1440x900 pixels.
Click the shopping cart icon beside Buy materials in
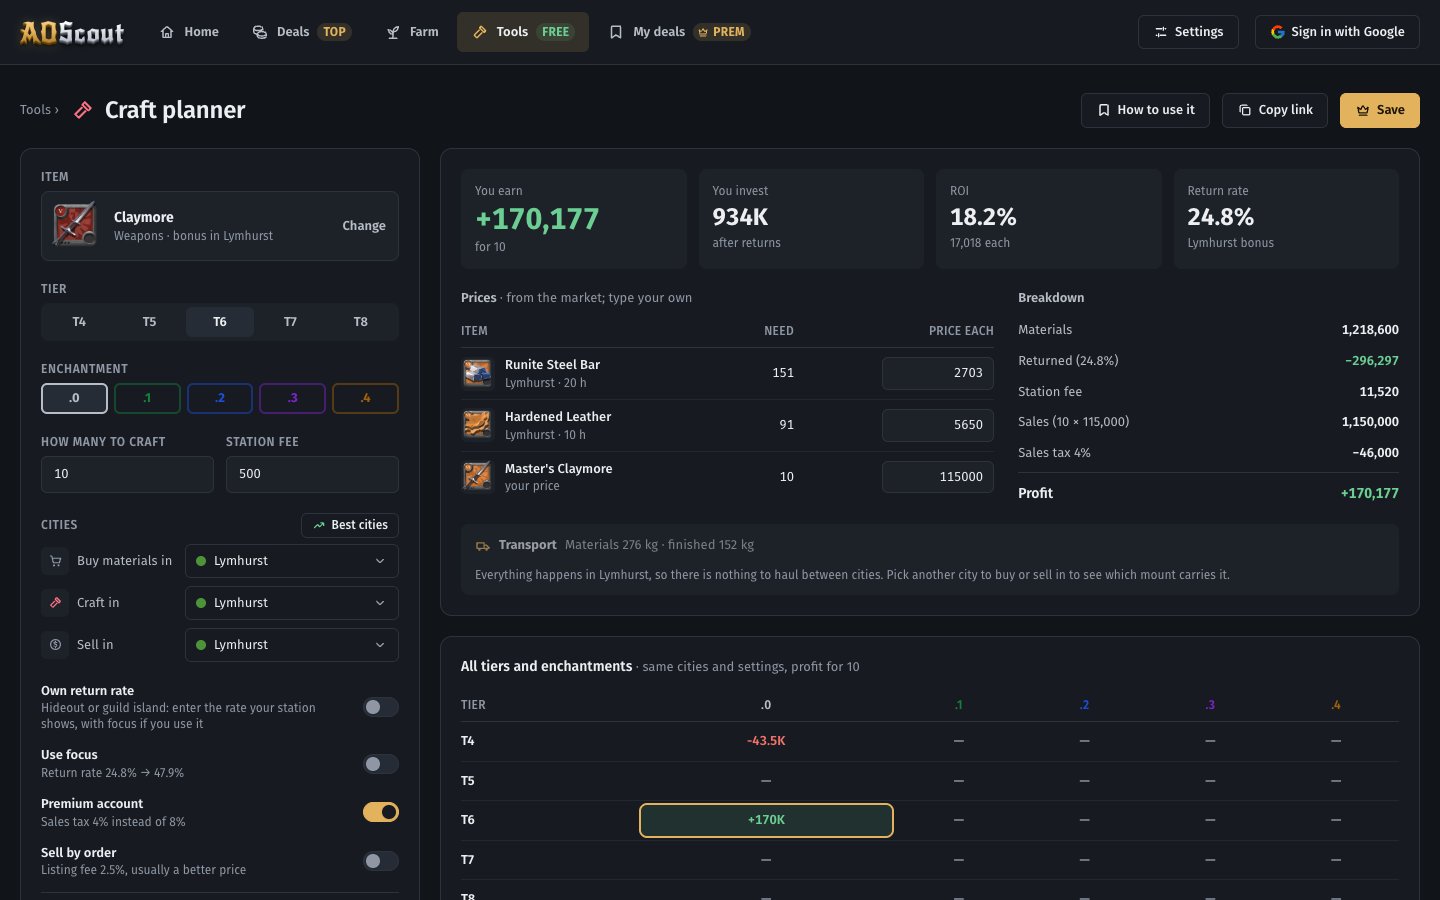[55, 561]
